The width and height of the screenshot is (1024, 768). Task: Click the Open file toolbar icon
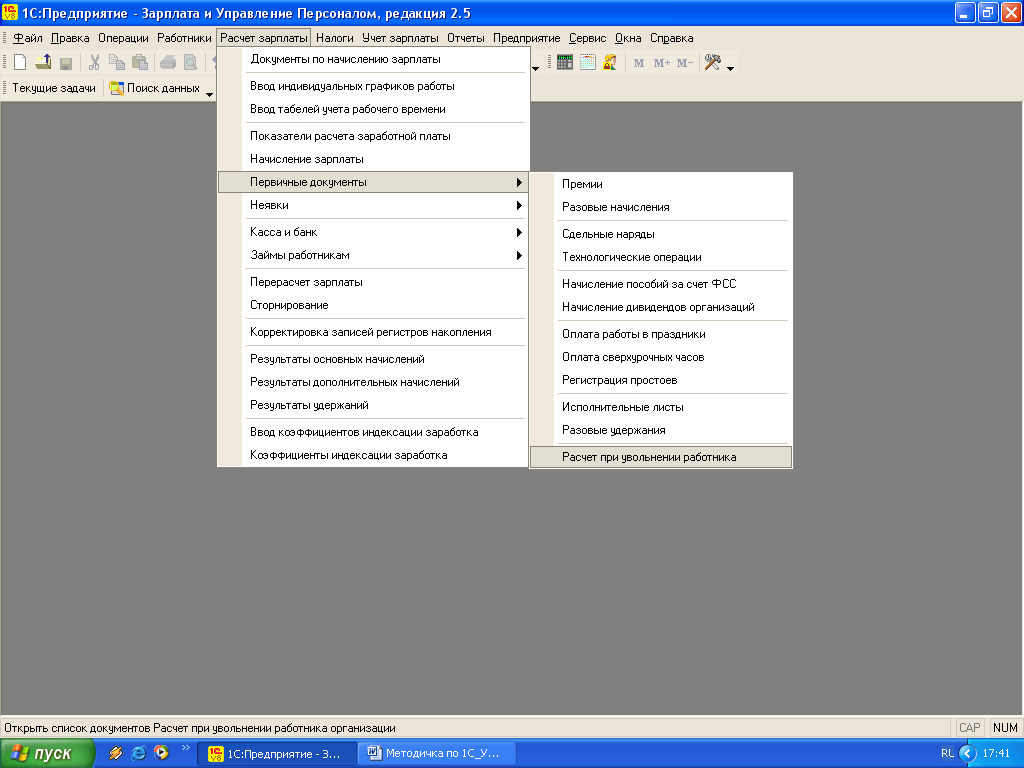(x=43, y=63)
